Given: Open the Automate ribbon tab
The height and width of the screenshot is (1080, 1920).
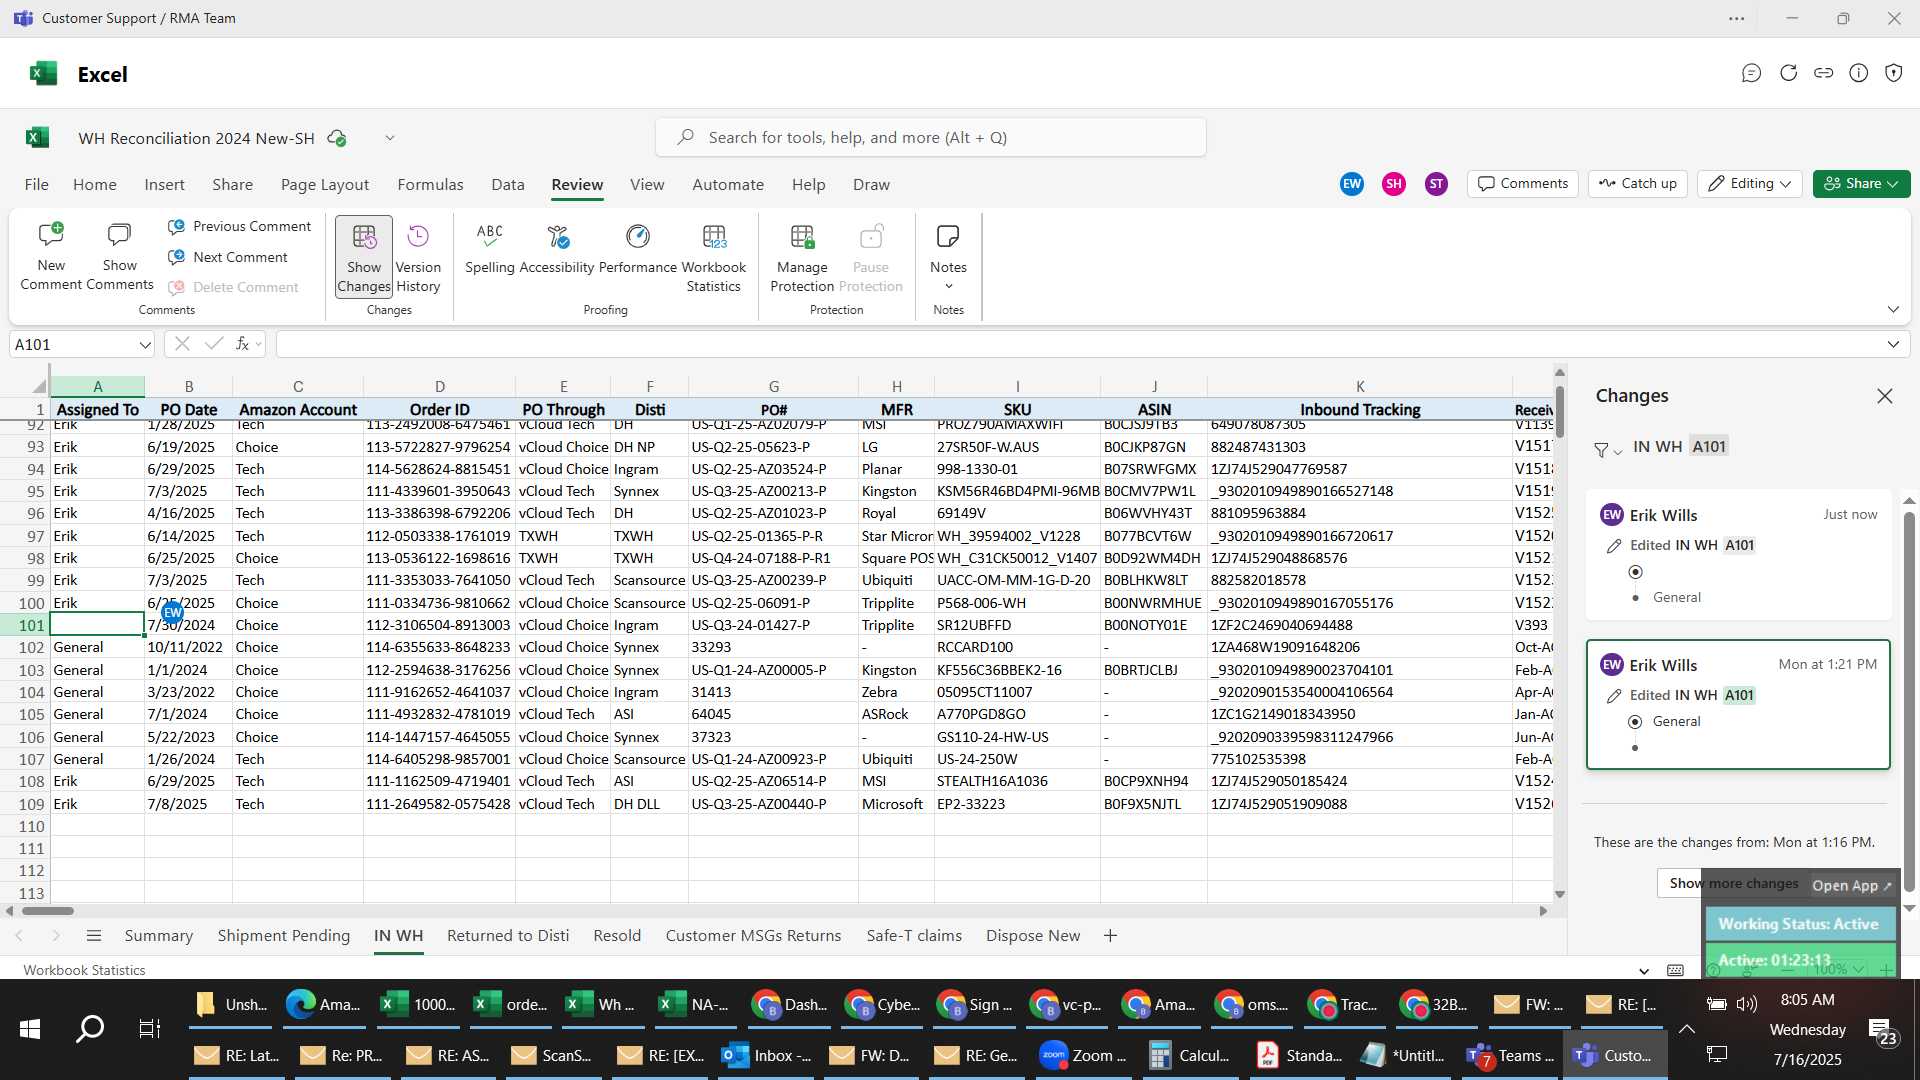Looking at the screenshot, I should point(728,185).
